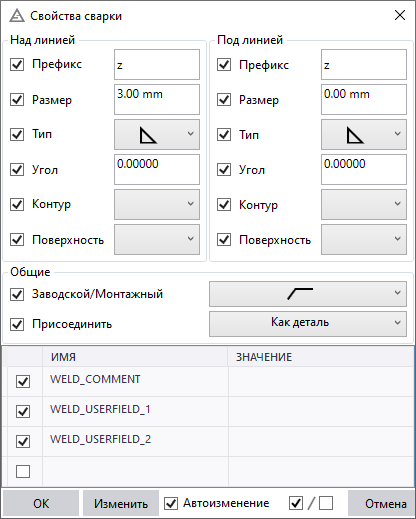416x519 pixels.
Task: Click the Отмена button
Action: (381, 503)
